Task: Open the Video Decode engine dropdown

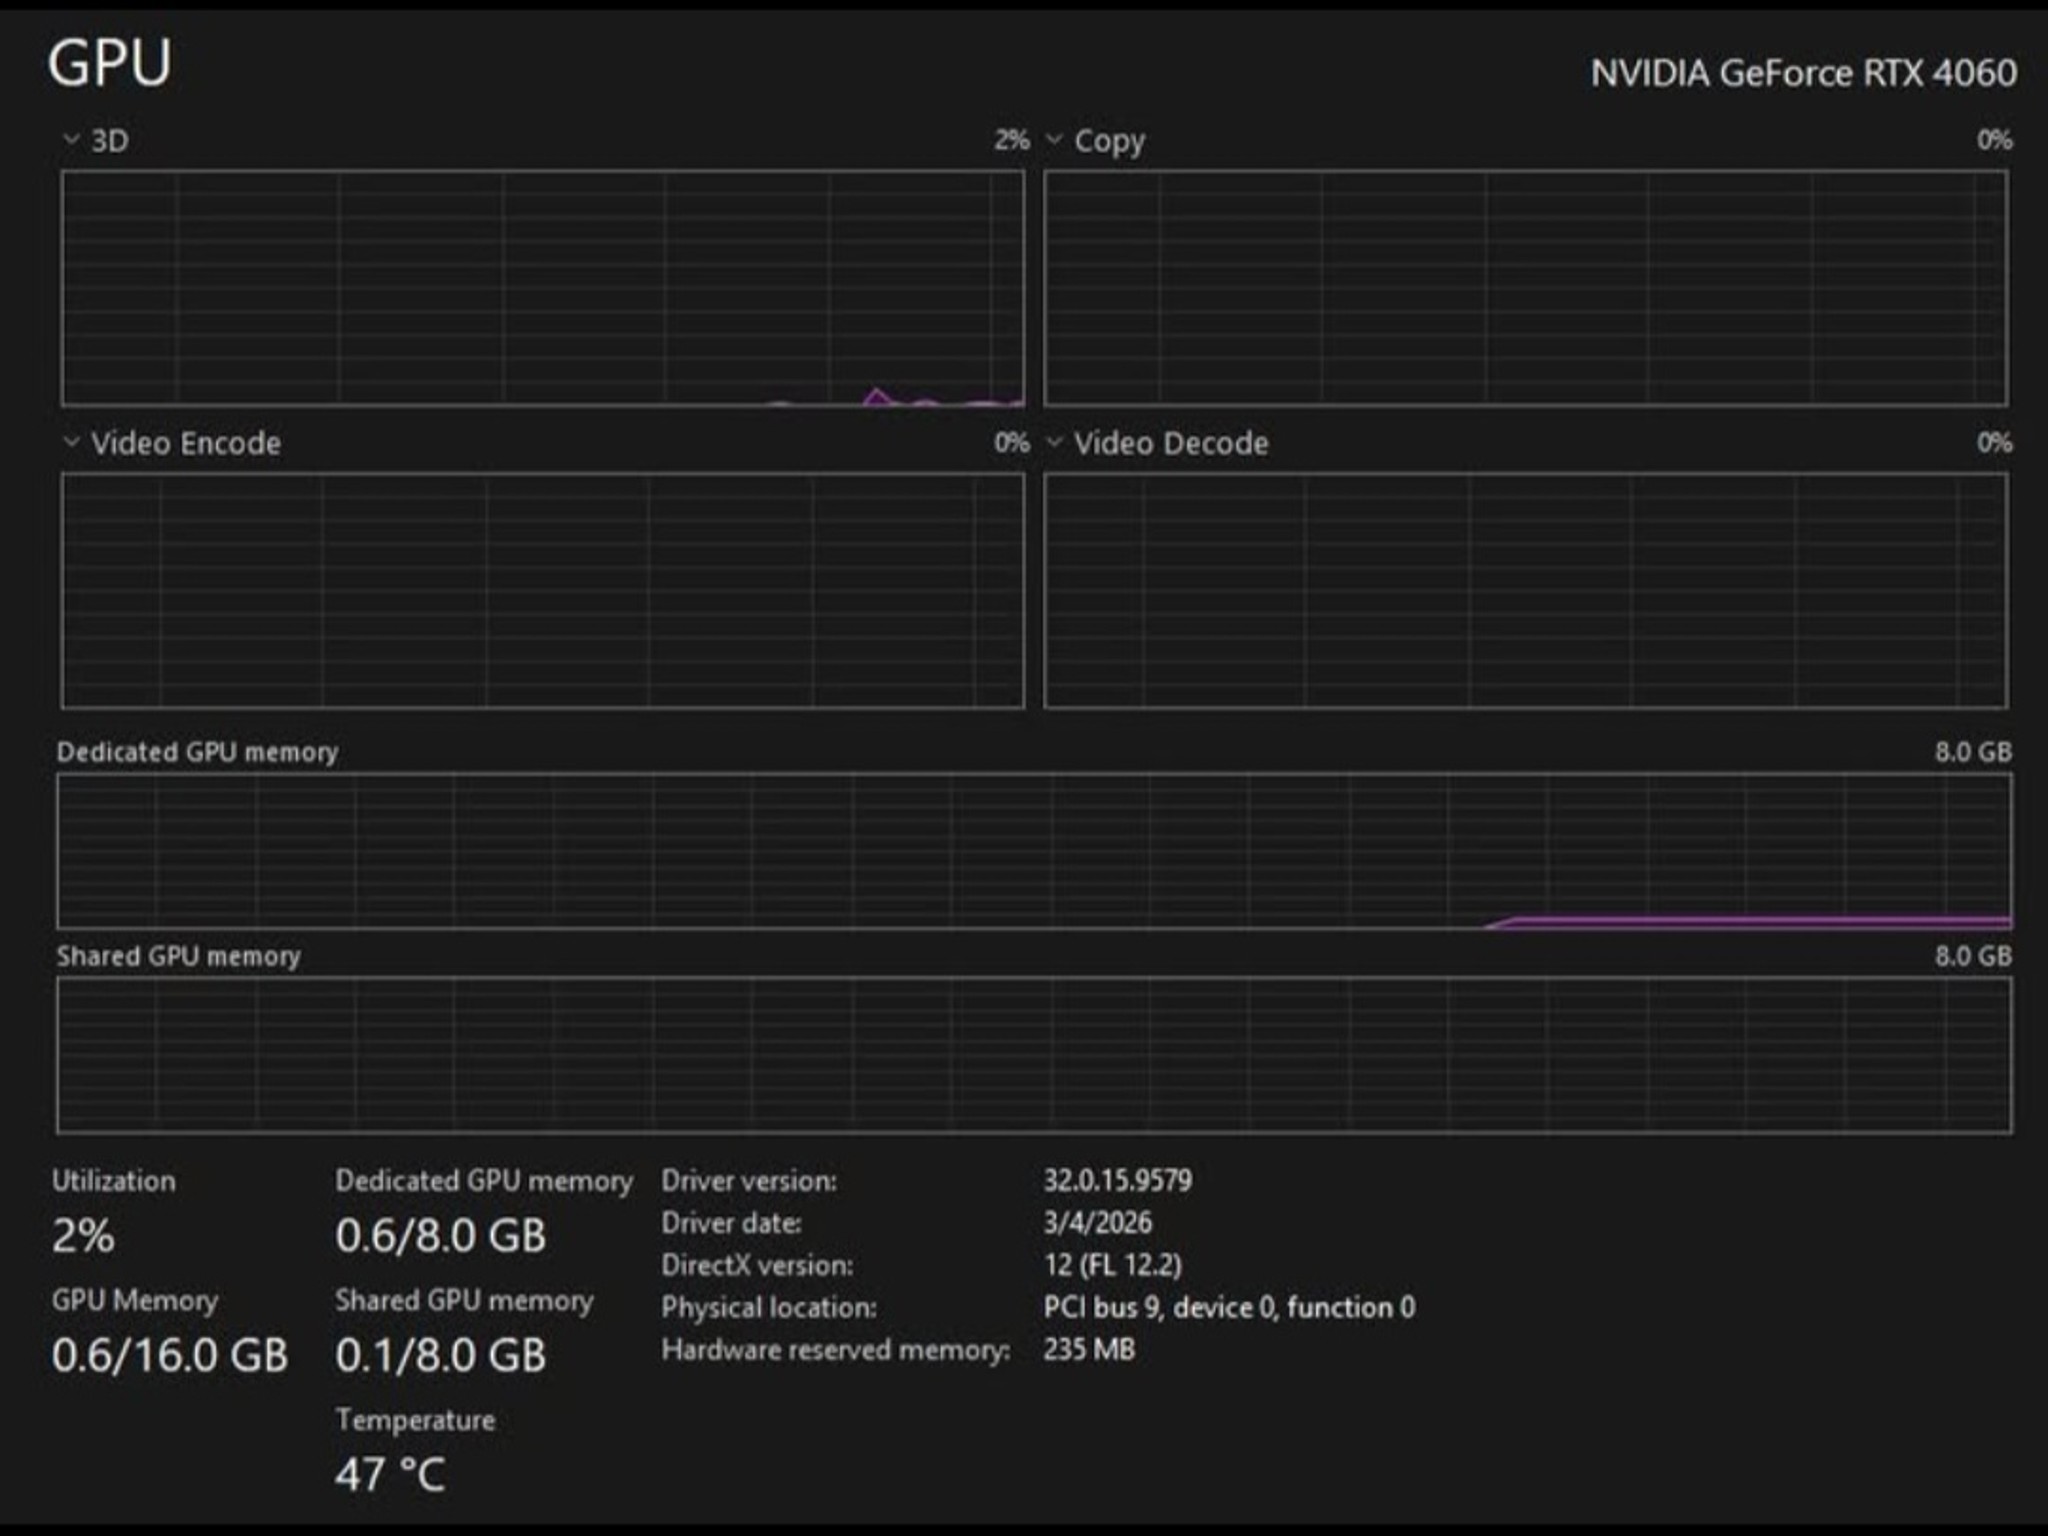Action: point(1054,442)
